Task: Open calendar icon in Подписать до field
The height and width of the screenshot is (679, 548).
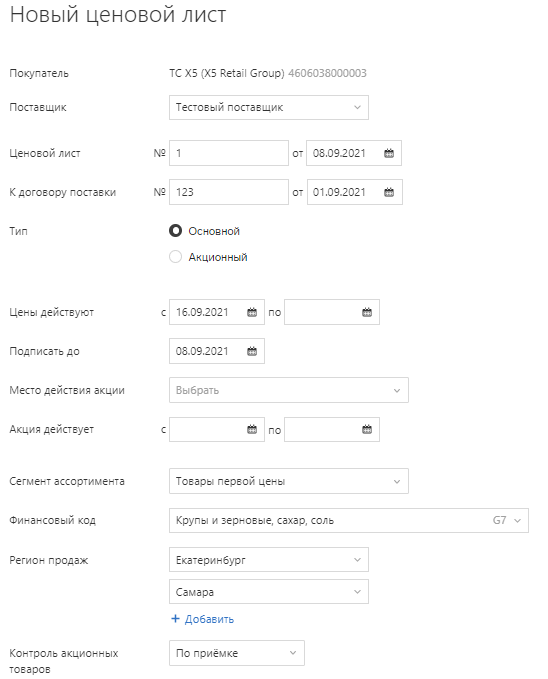Action: coord(252,351)
